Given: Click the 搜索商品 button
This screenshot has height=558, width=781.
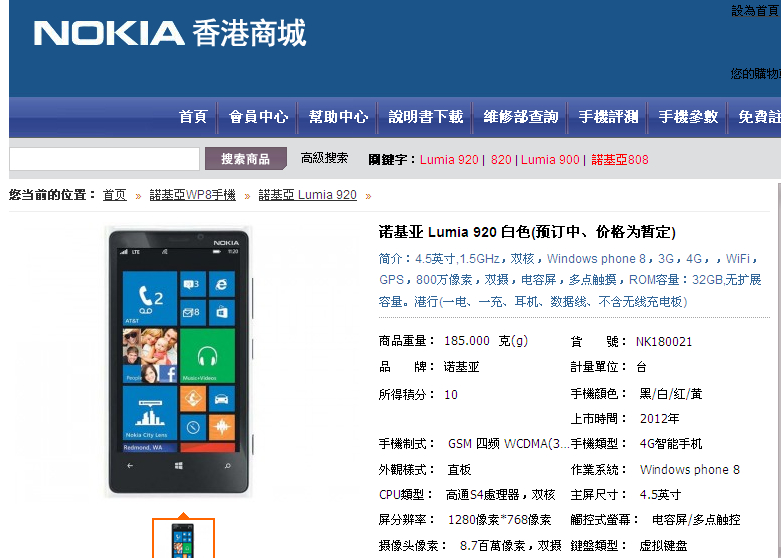Looking at the screenshot, I should point(246,159).
